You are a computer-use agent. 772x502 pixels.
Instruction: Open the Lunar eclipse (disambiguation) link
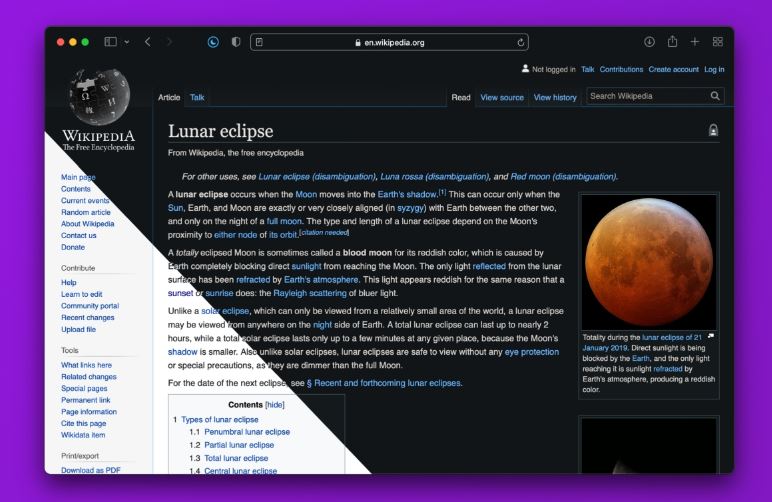[317, 177]
